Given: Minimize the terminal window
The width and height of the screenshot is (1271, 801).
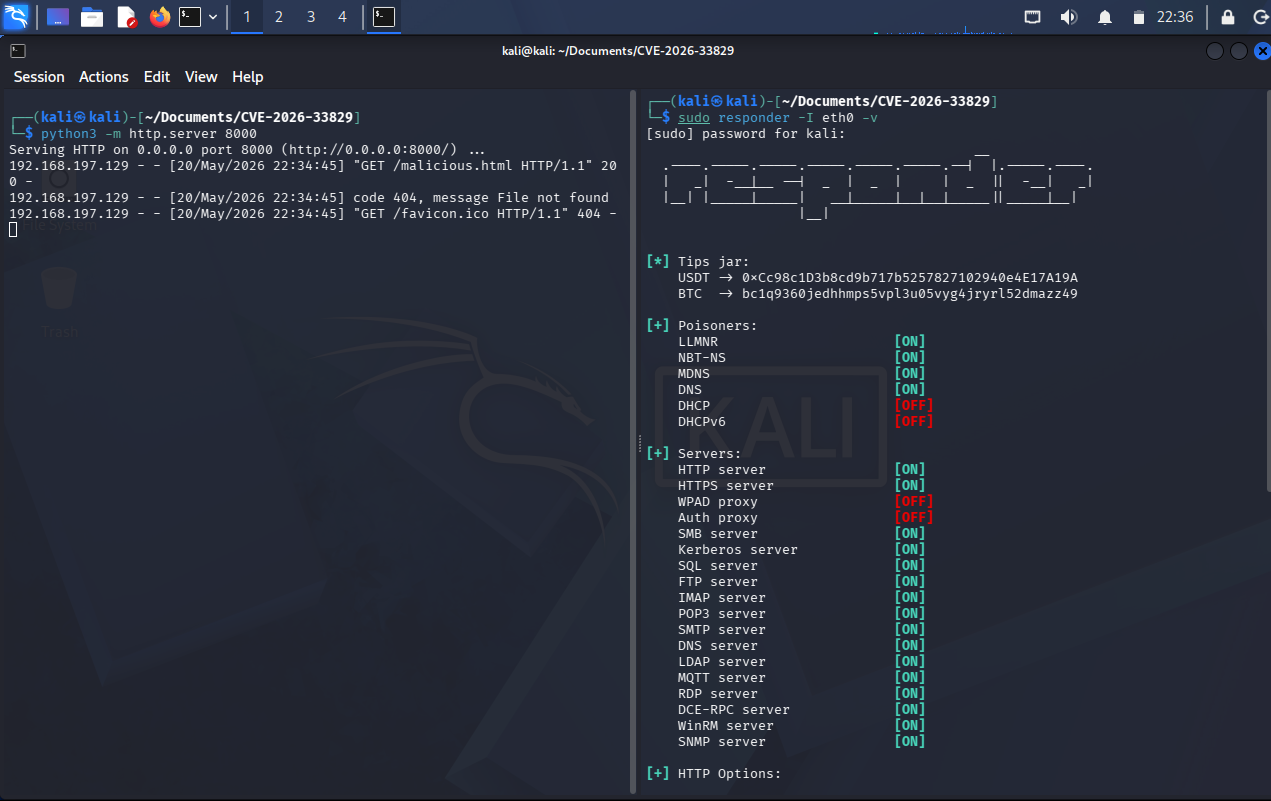Looking at the screenshot, I should (x=1215, y=50).
